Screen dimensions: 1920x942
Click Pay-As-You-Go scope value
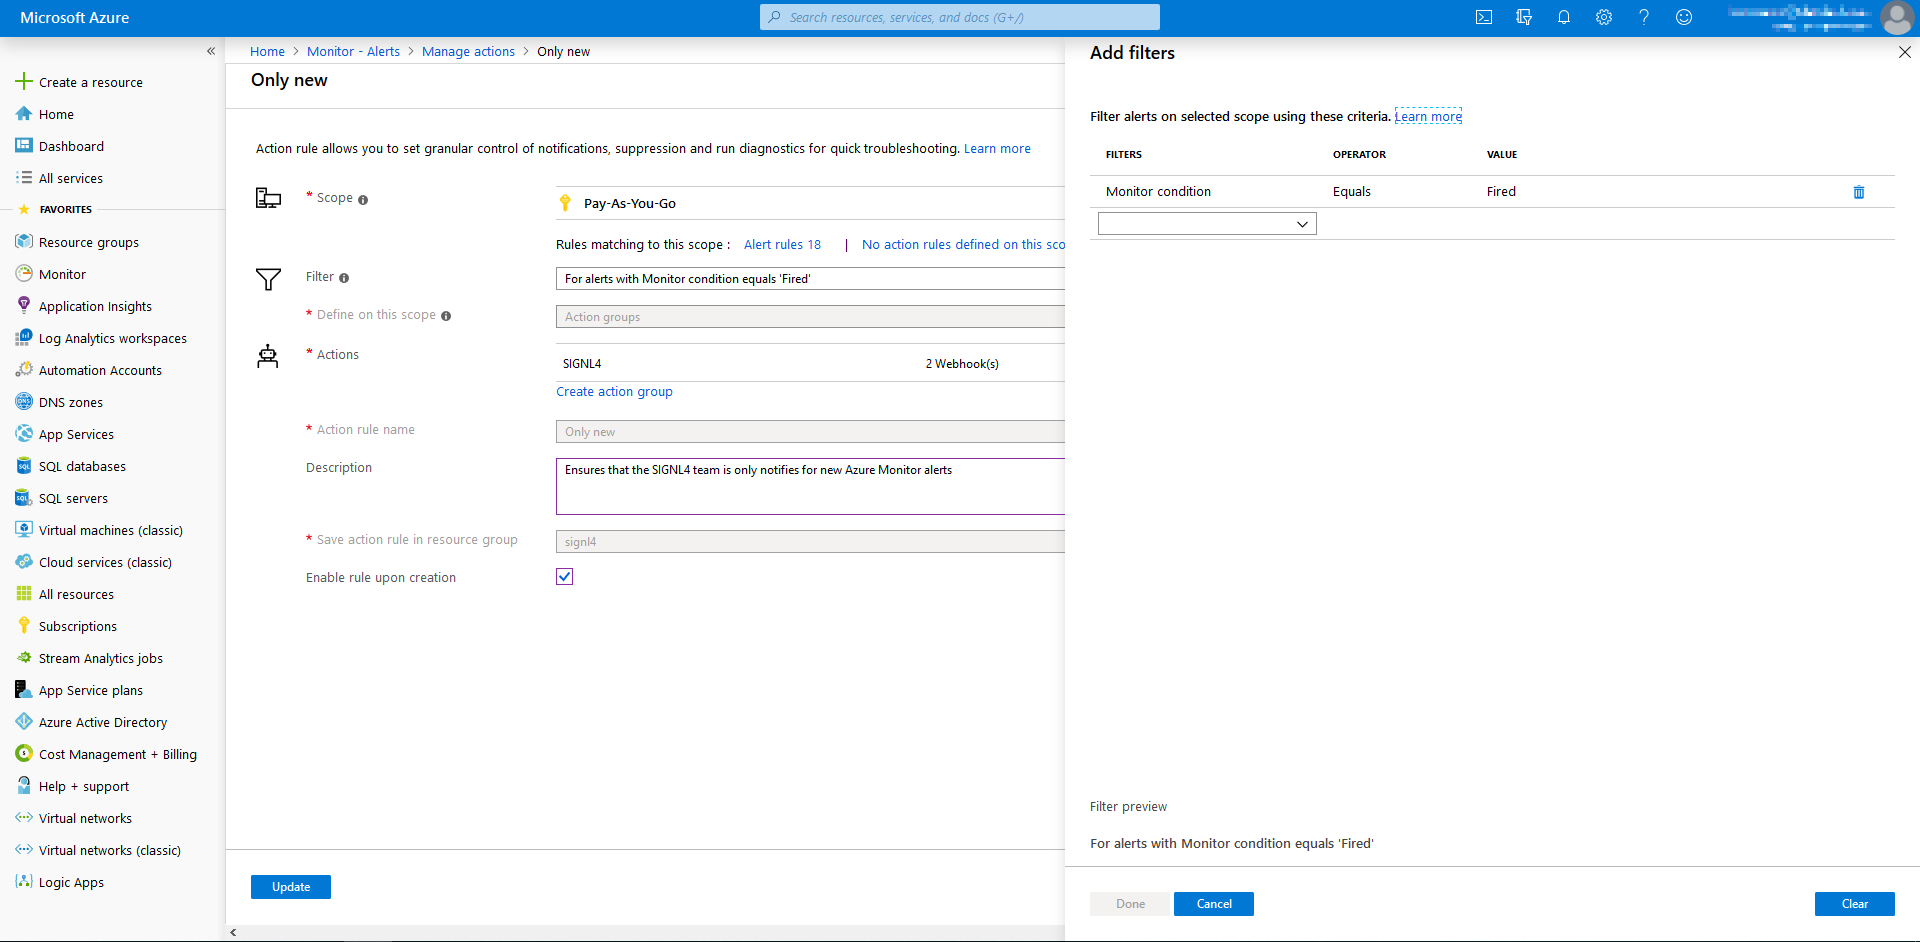[630, 203]
